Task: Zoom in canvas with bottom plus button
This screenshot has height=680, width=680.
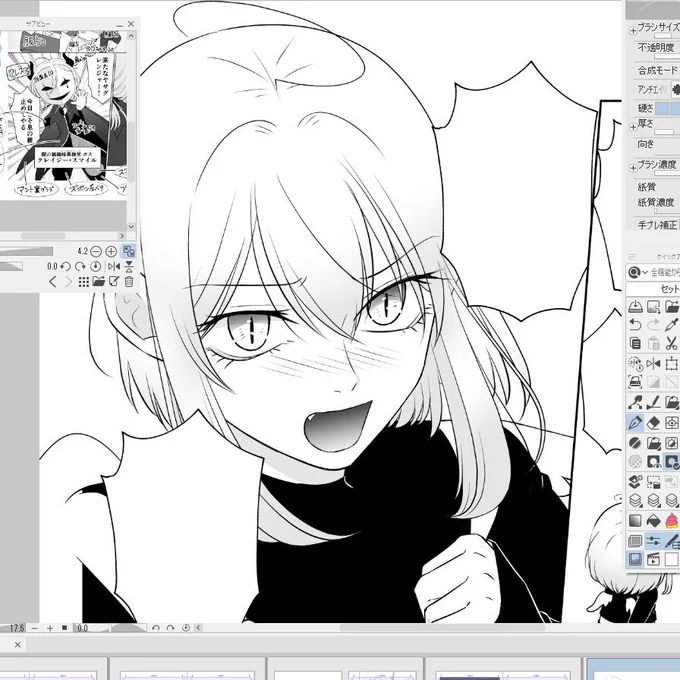Action: pos(50,628)
